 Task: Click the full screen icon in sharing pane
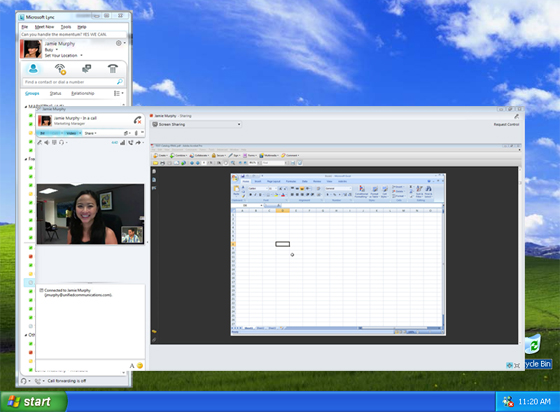coord(517,365)
